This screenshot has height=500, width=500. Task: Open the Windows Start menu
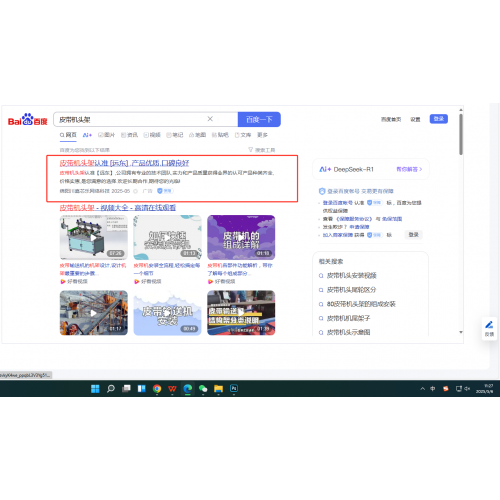coord(95,389)
